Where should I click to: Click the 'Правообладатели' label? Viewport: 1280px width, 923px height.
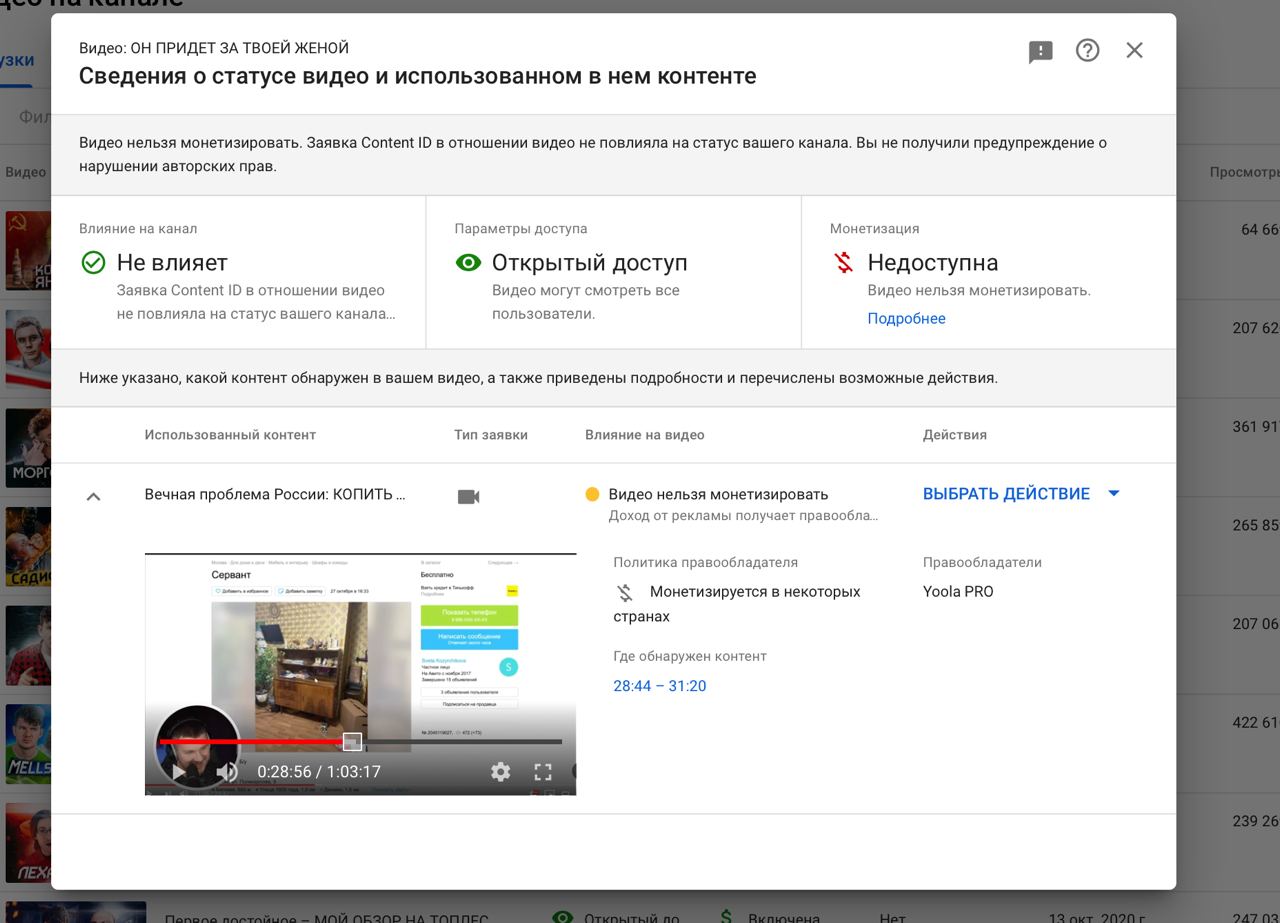tap(982, 562)
